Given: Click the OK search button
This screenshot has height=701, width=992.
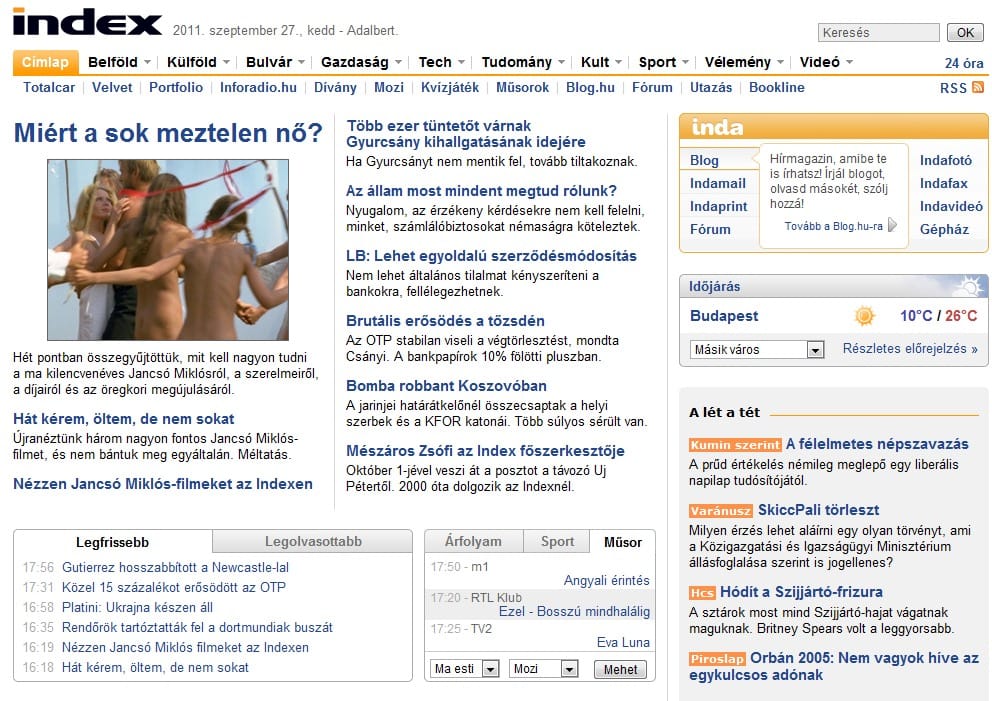Looking at the screenshot, I should tap(965, 32).
